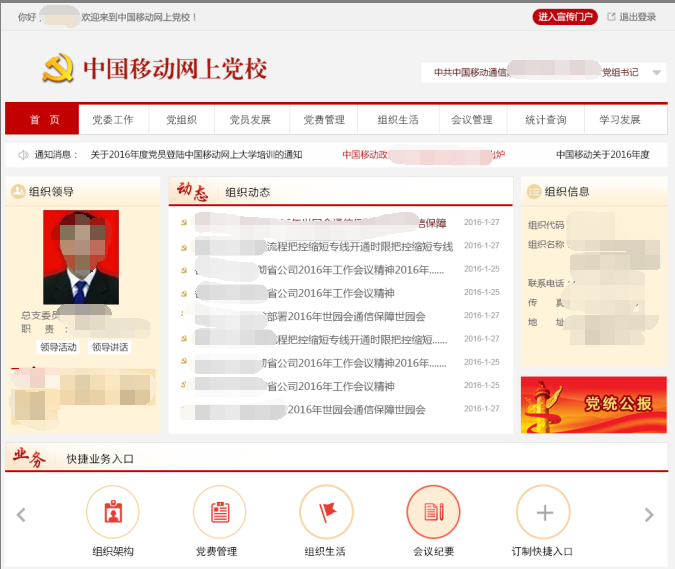
Task: Click the 领导活动 button
Action: (x=58, y=347)
